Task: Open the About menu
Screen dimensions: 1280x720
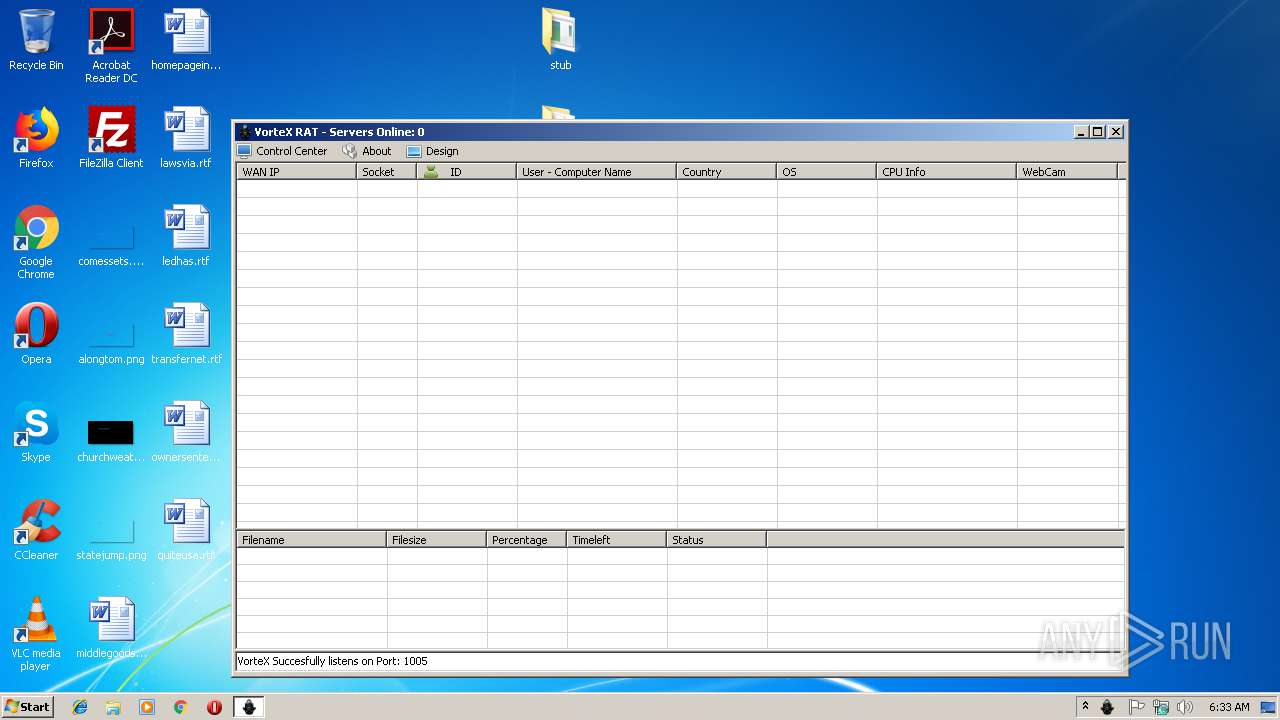Action: pos(367,151)
